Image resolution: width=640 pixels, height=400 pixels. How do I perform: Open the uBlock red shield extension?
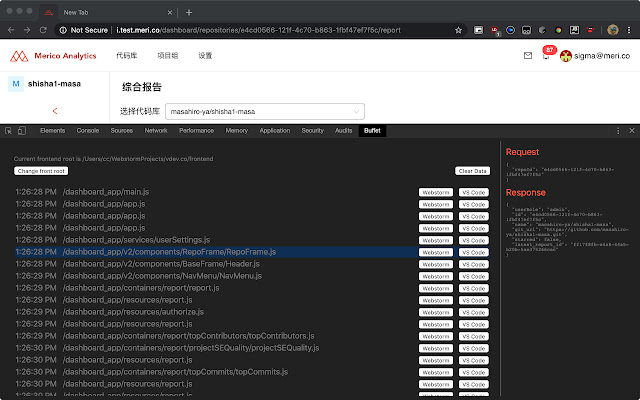[x=494, y=30]
